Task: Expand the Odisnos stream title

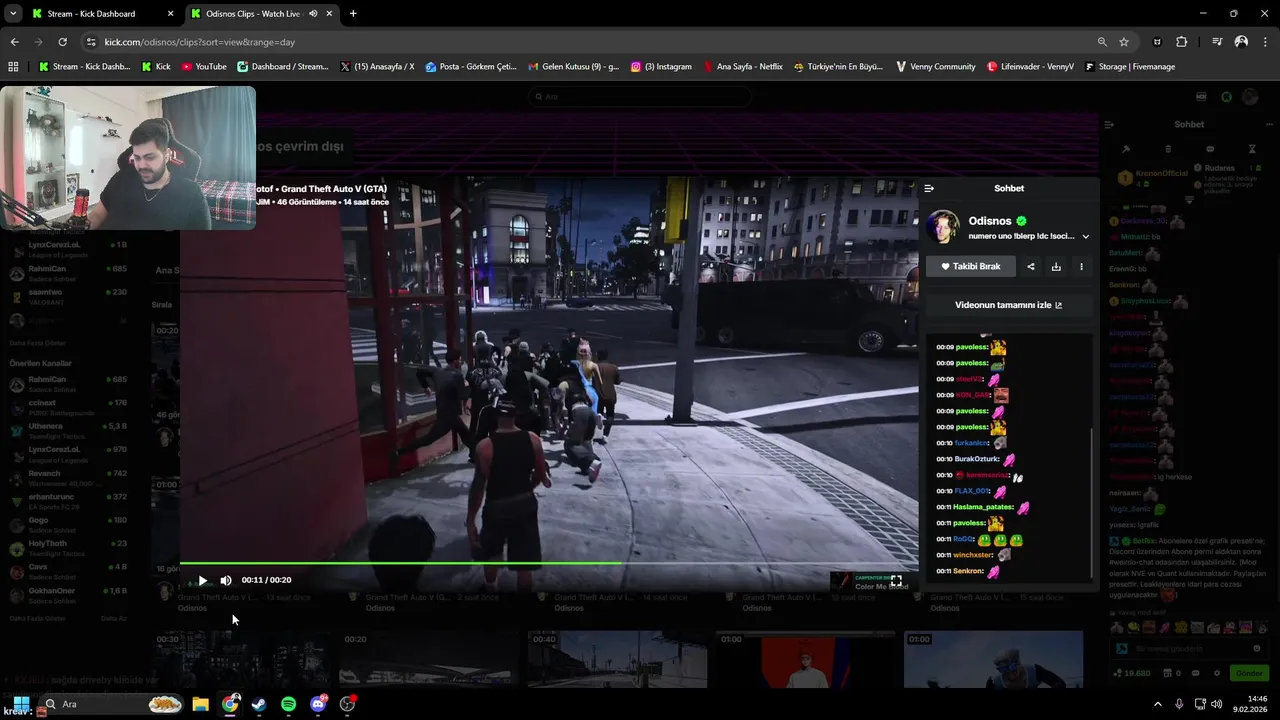Action: [x=1085, y=237]
